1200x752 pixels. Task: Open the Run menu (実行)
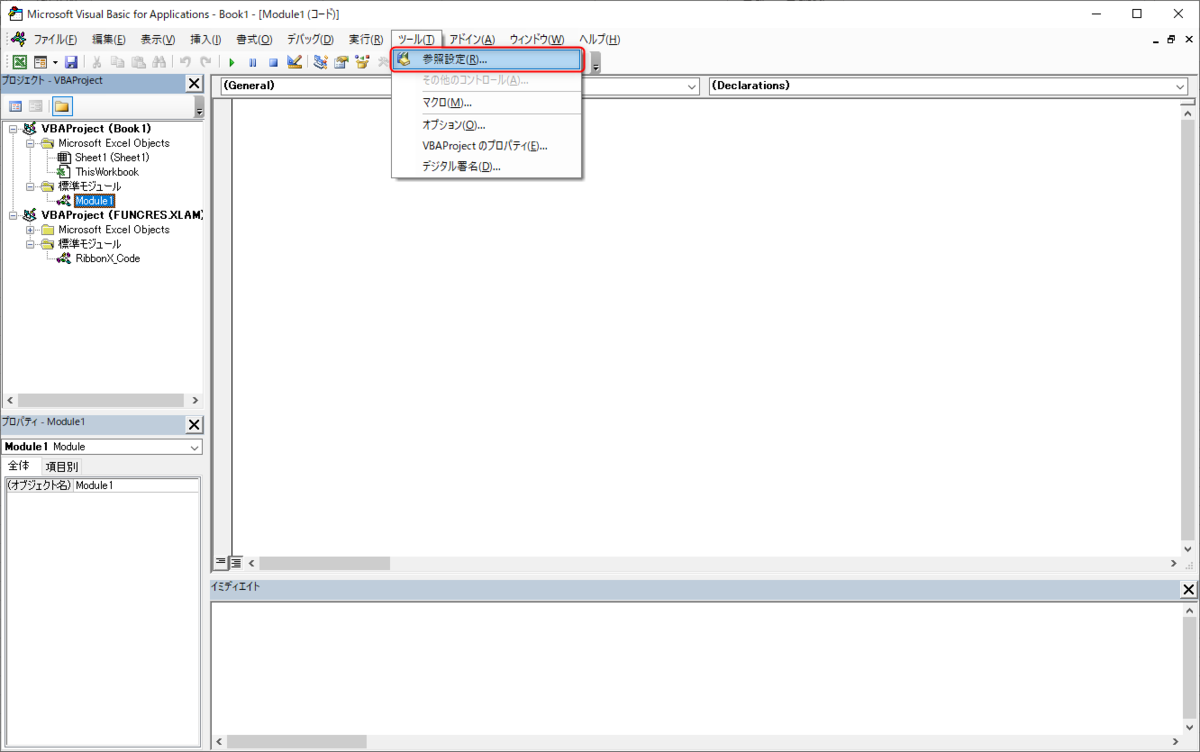tap(366, 39)
